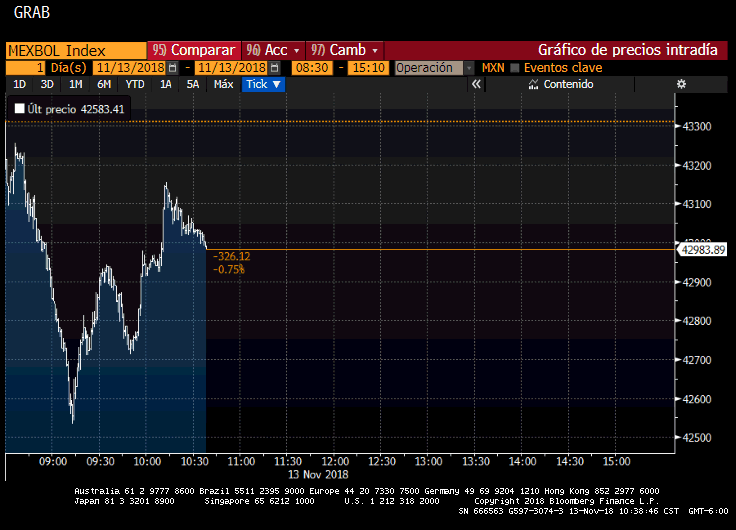Click the chart settings gear icon
Viewport: 736px width, 530px height.
(681, 84)
